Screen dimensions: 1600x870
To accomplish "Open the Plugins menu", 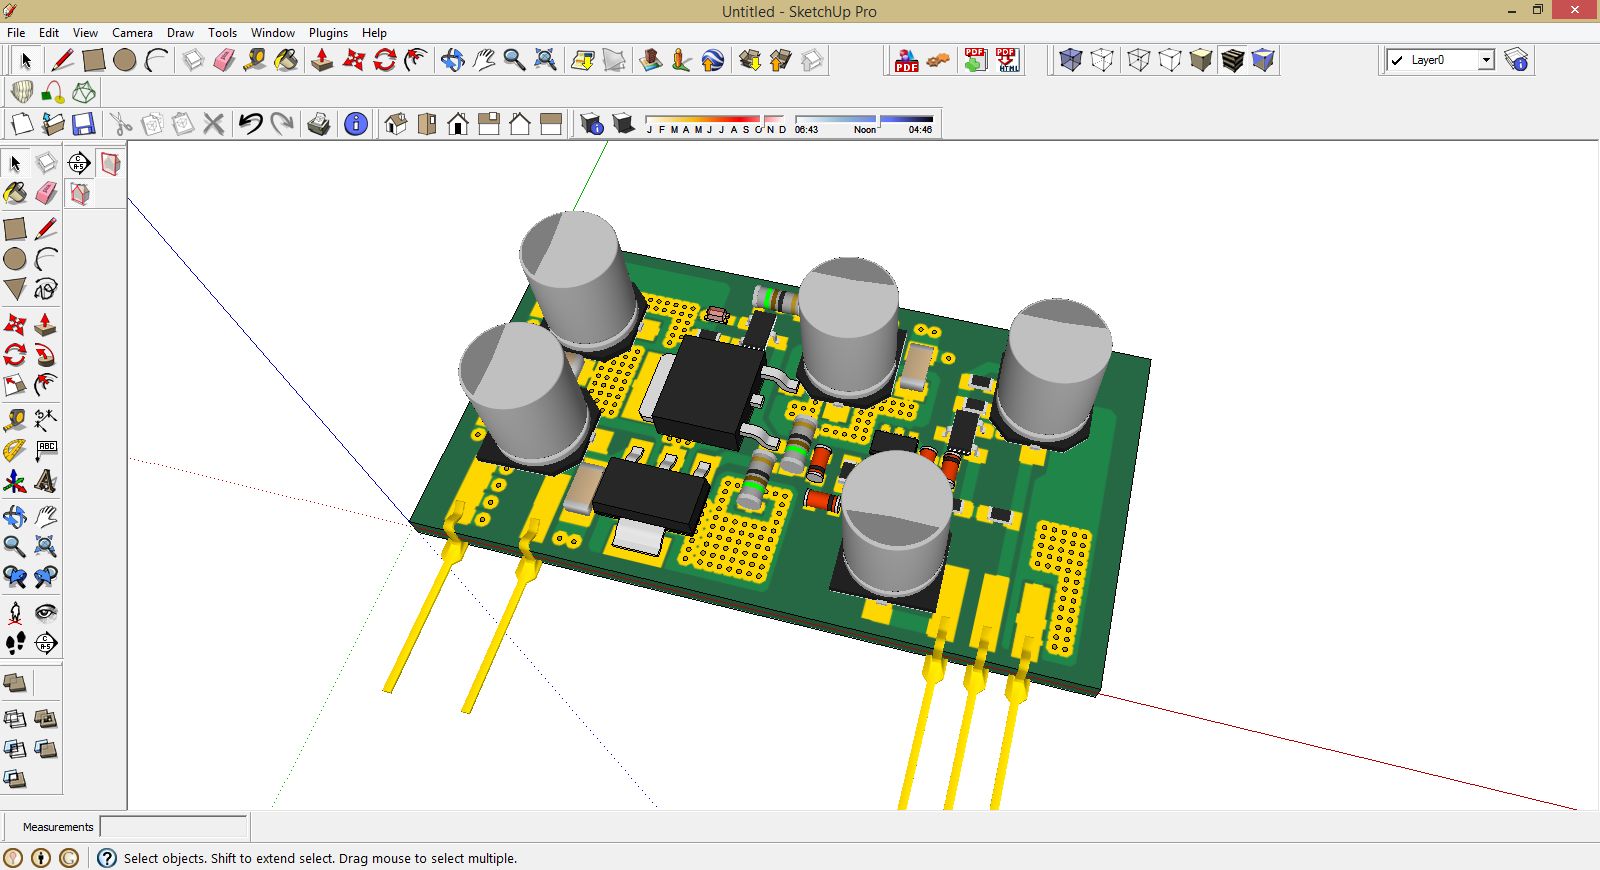I will (x=328, y=33).
